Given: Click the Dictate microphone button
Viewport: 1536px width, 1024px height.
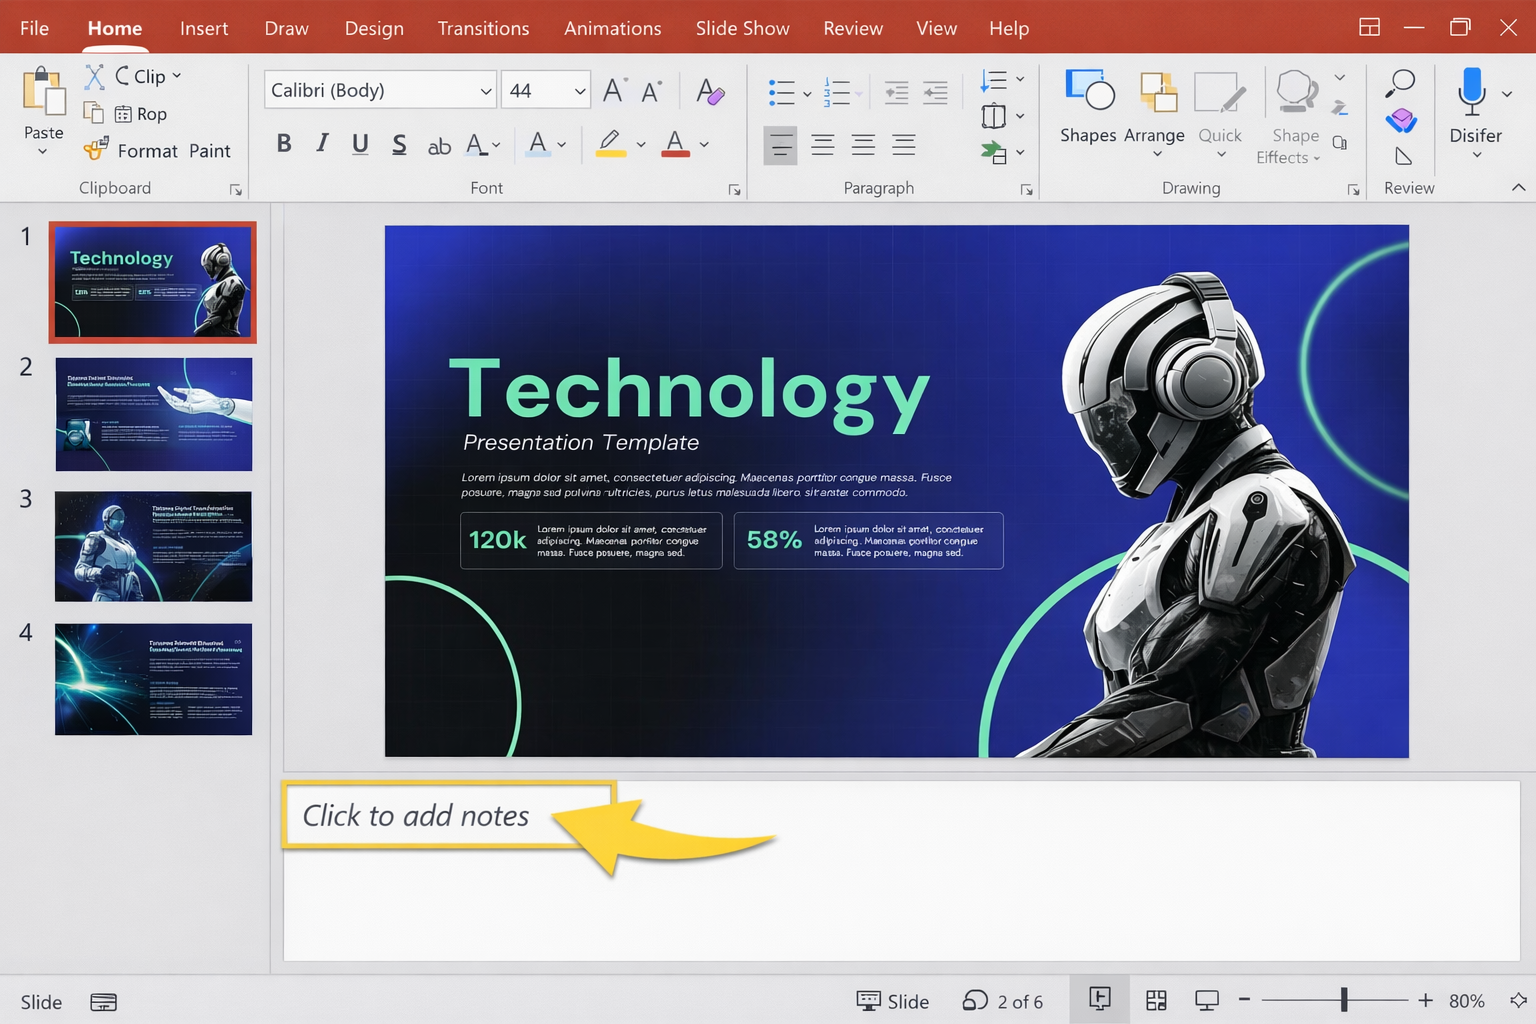Looking at the screenshot, I should point(1470,91).
